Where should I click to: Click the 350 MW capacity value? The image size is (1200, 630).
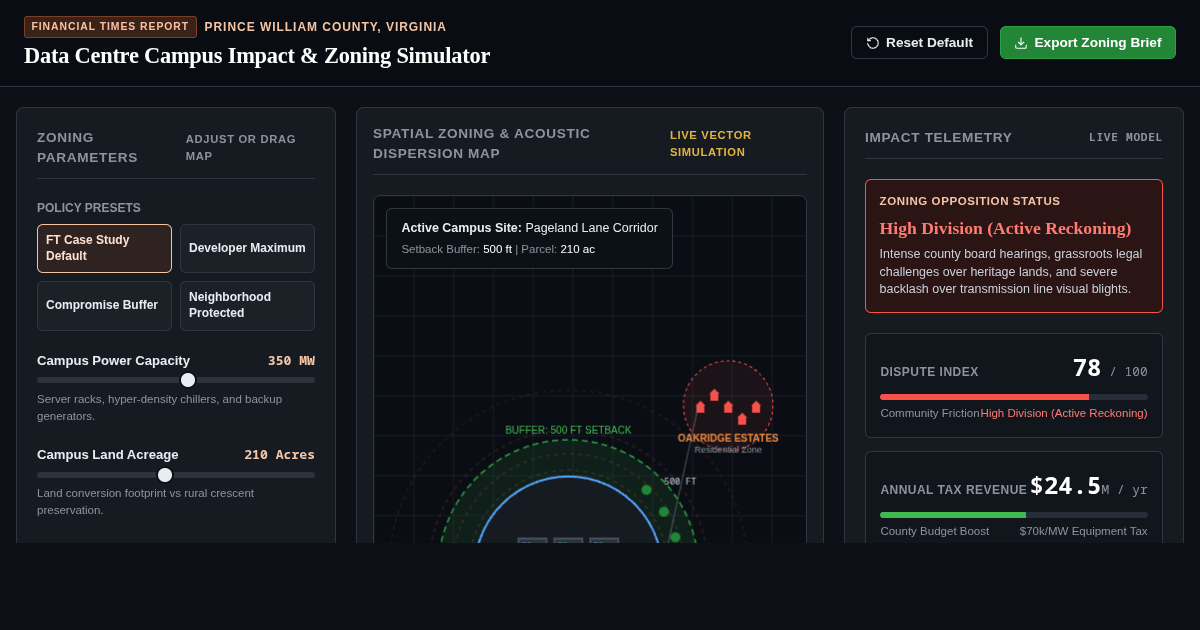click(291, 360)
